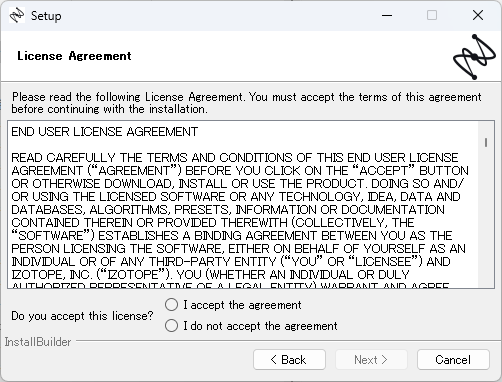Click the "Do you accept this license?" label

[82, 316]
